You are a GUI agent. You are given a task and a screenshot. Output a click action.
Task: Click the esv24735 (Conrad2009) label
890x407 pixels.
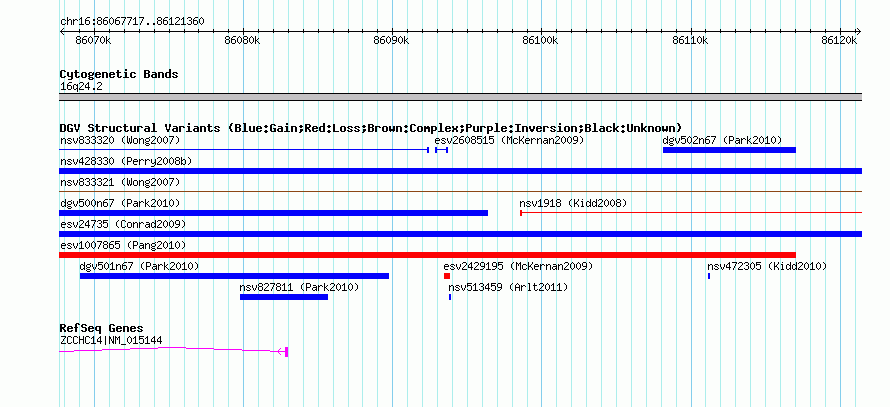click(x=123, y=224)
